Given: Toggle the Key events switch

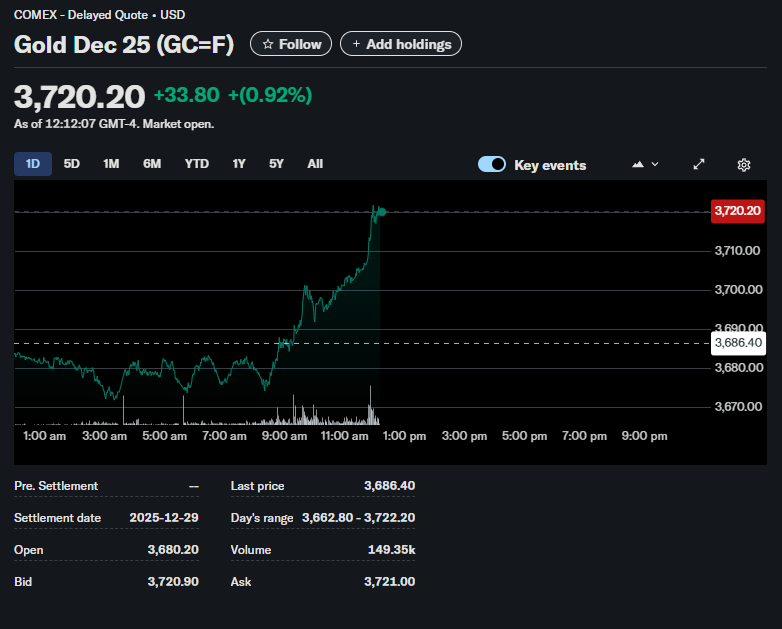Looking at the screenshot, I should click(x=492, y=164).
